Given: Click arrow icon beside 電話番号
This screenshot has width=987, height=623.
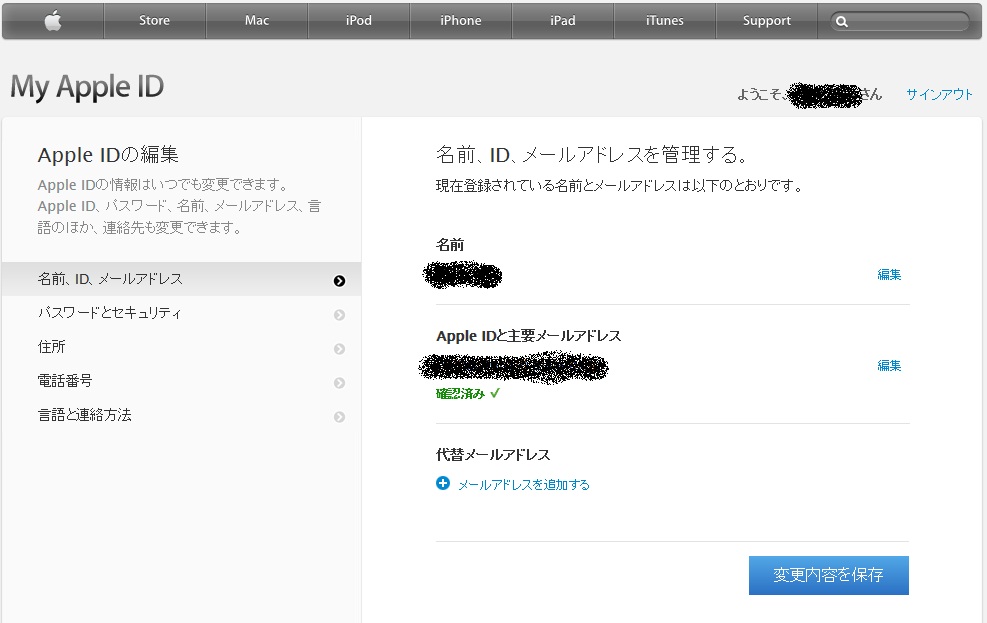Looking at the screenshot, I should pos(339,383).
